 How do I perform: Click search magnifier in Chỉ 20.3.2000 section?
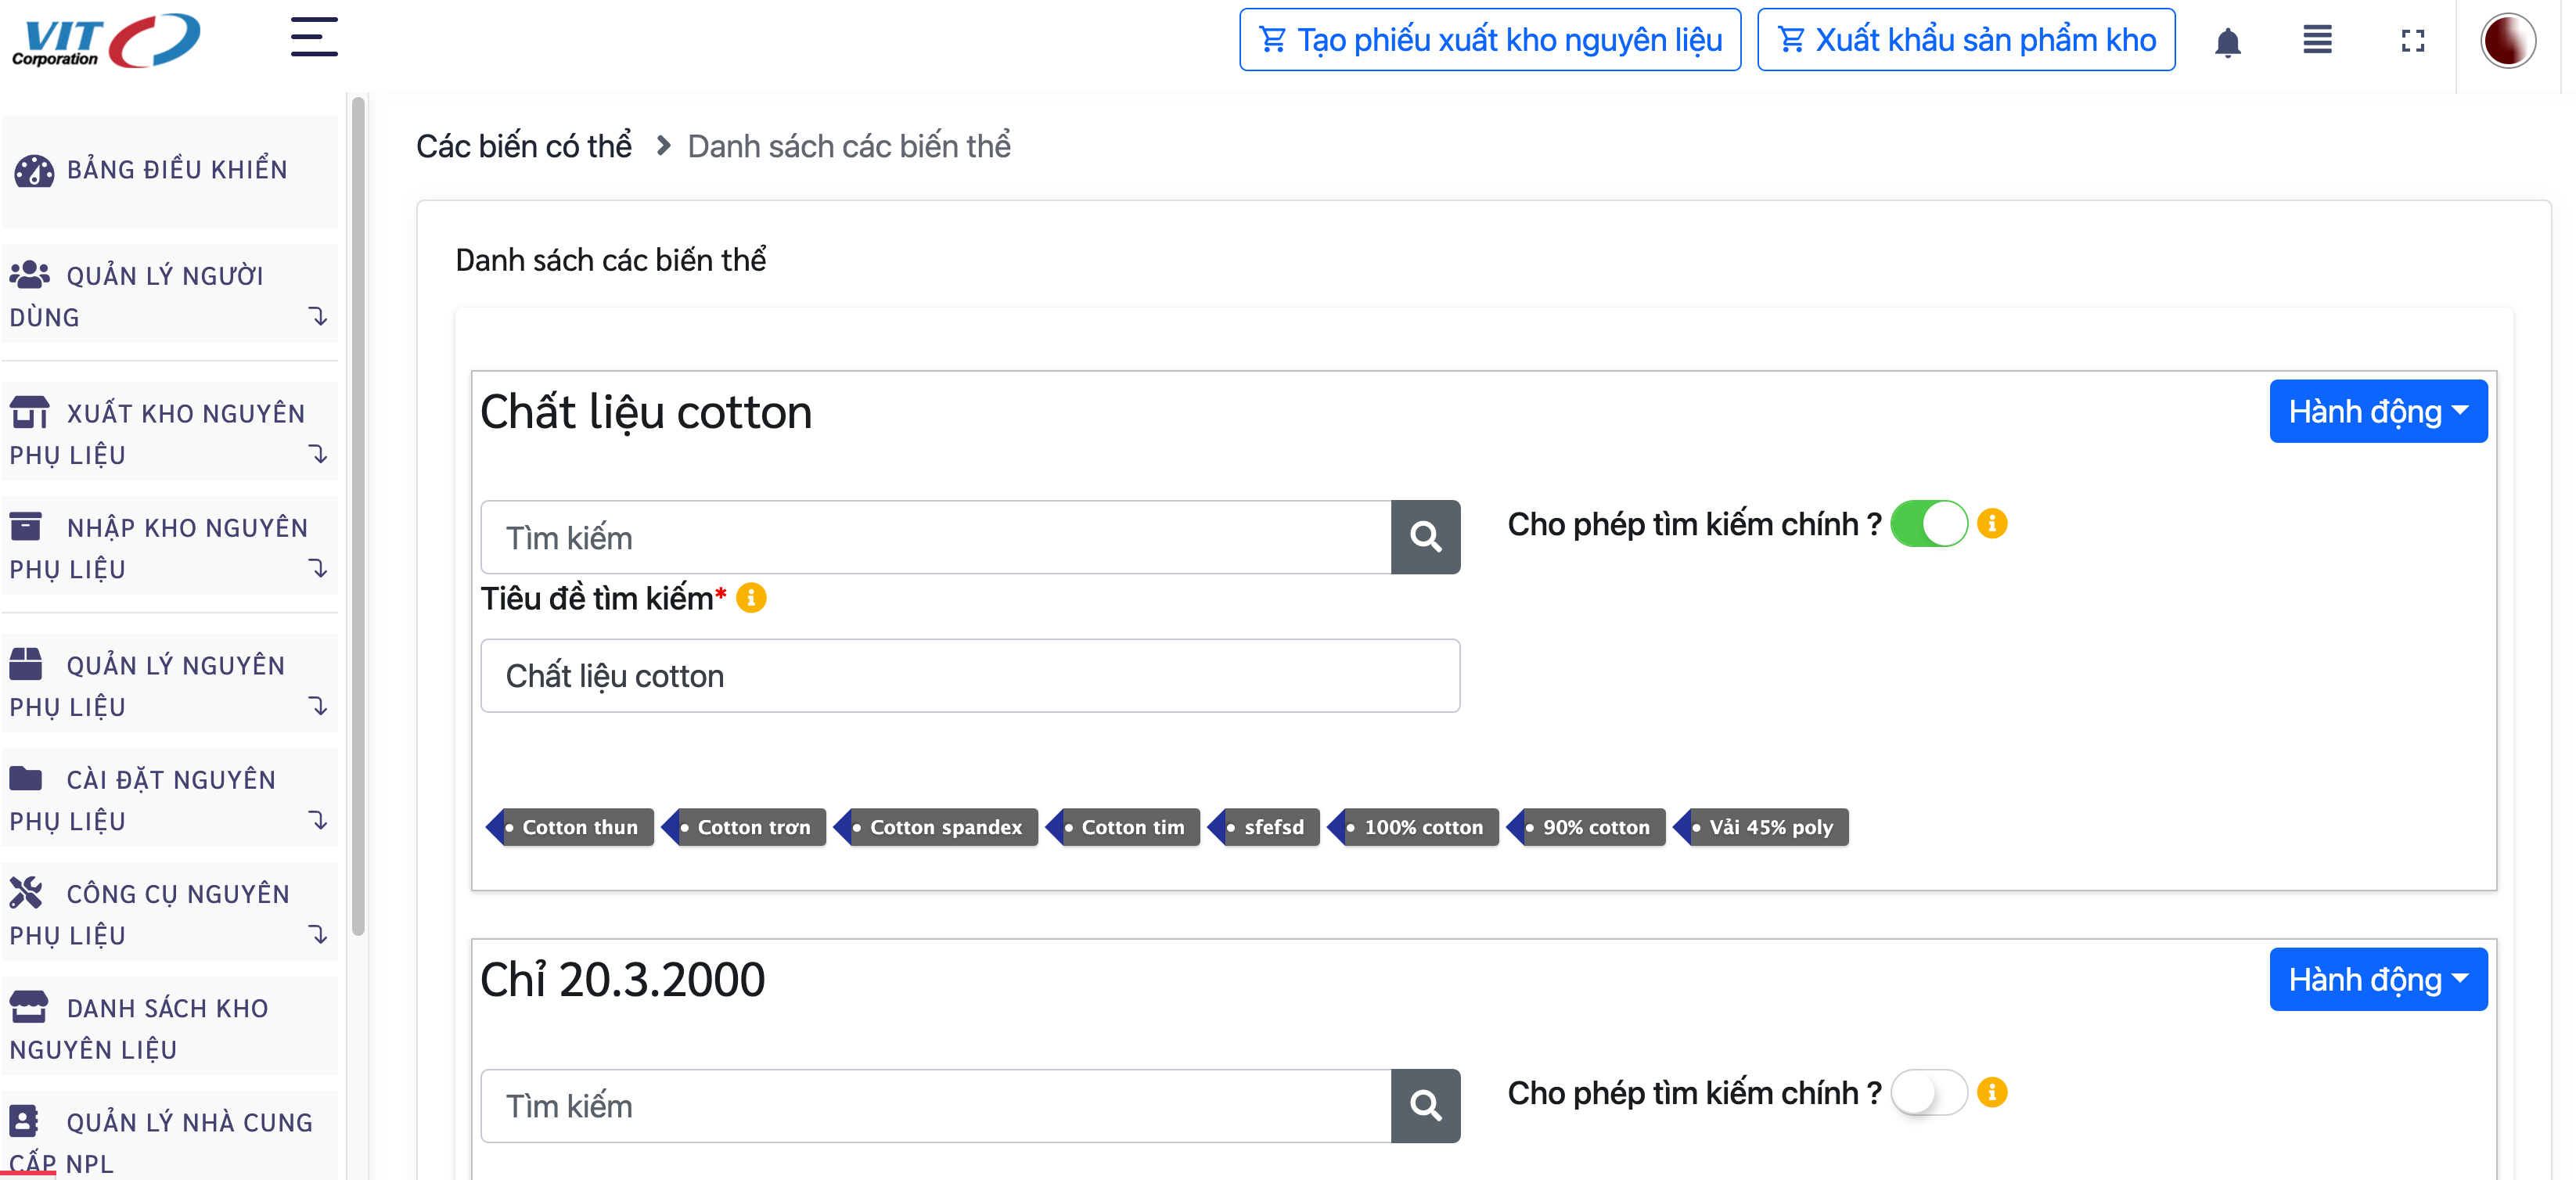(x=1425, y=1105)
